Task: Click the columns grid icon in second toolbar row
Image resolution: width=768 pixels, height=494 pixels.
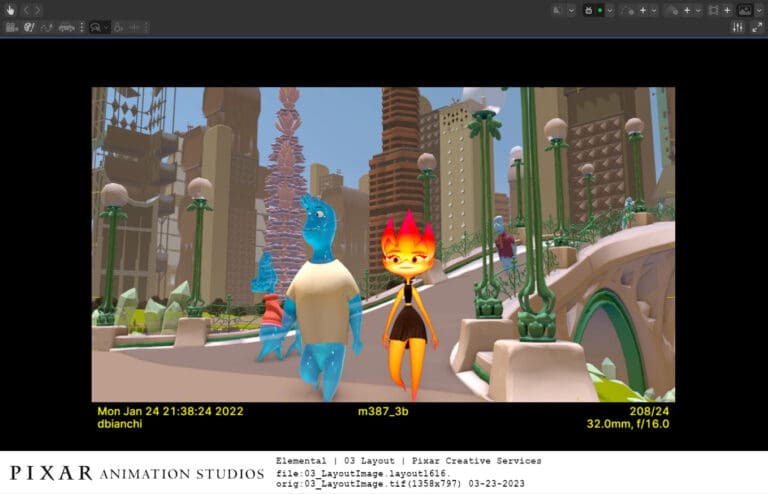Action: point(11,27)
